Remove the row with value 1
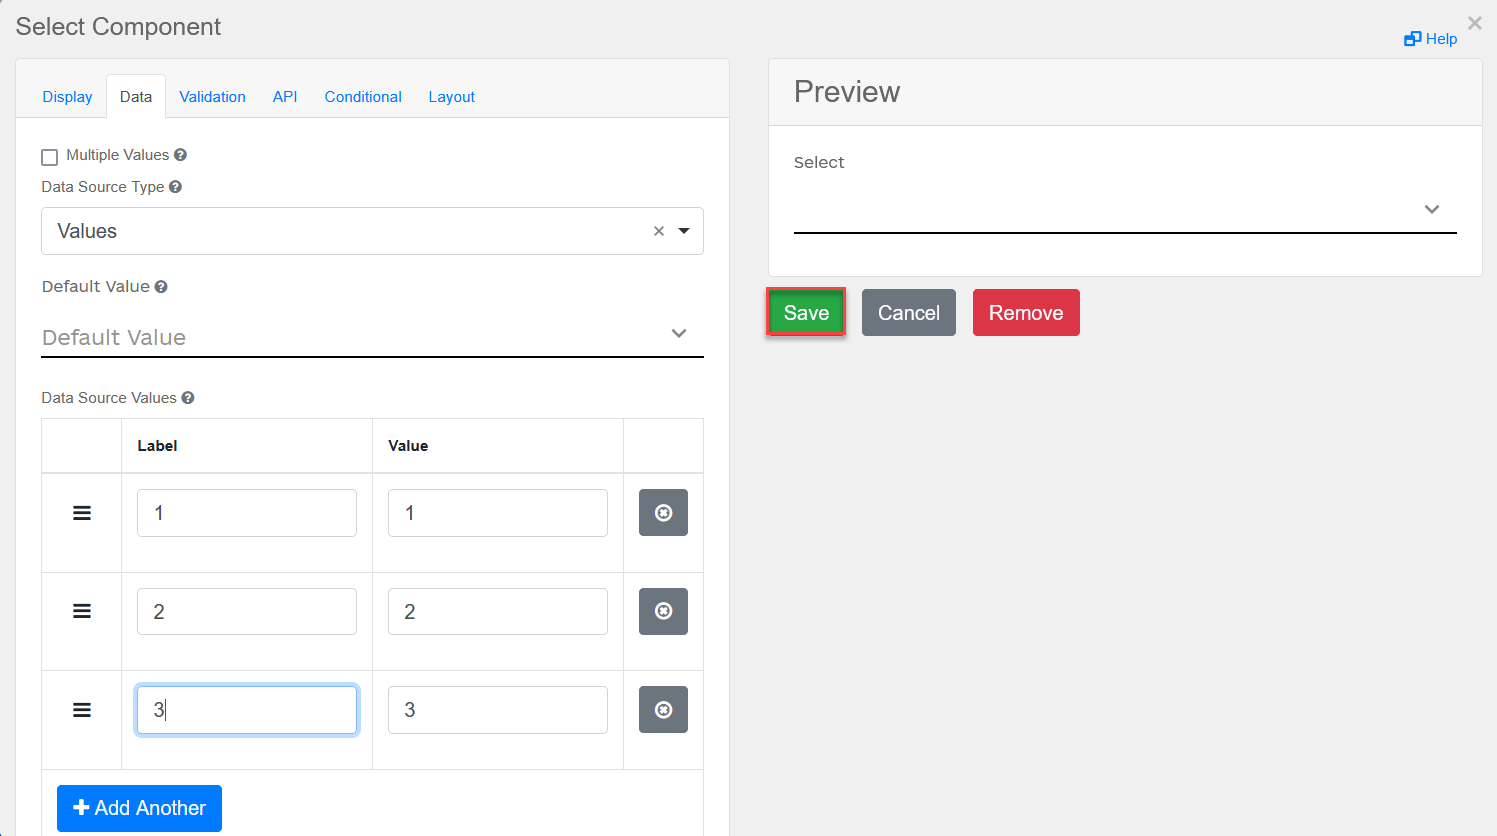The width and height of the screenshot is (1497, 836). click(x=663, y=513)
